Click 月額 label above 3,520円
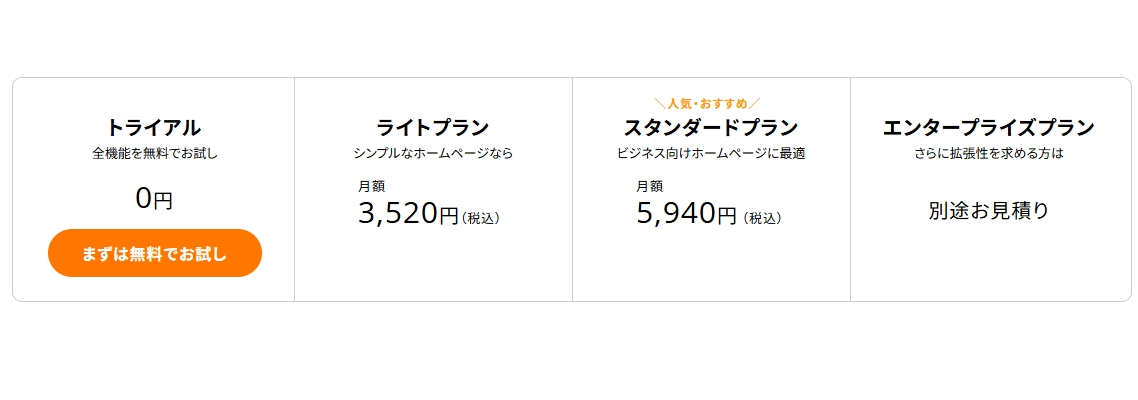This screenshot has width=1138, height=400. pyautogui.click(x=371, y=186)
